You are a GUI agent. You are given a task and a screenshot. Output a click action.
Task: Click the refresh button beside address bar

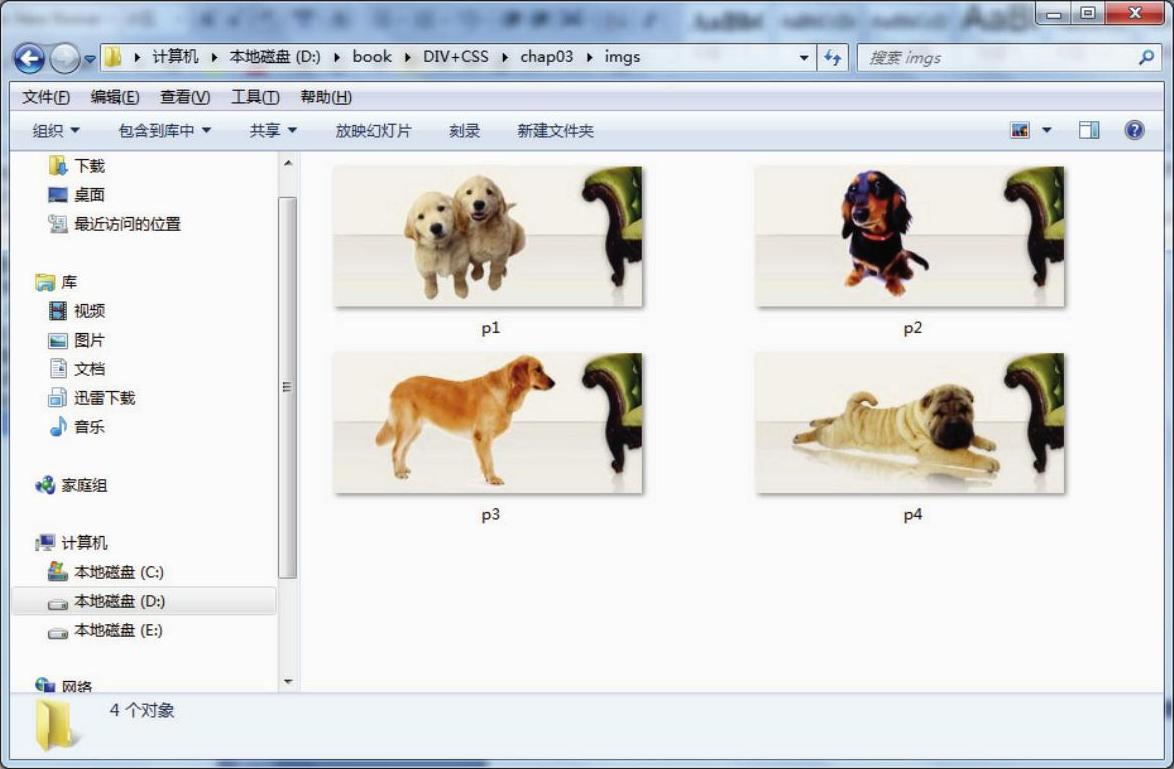click(832, 58)
